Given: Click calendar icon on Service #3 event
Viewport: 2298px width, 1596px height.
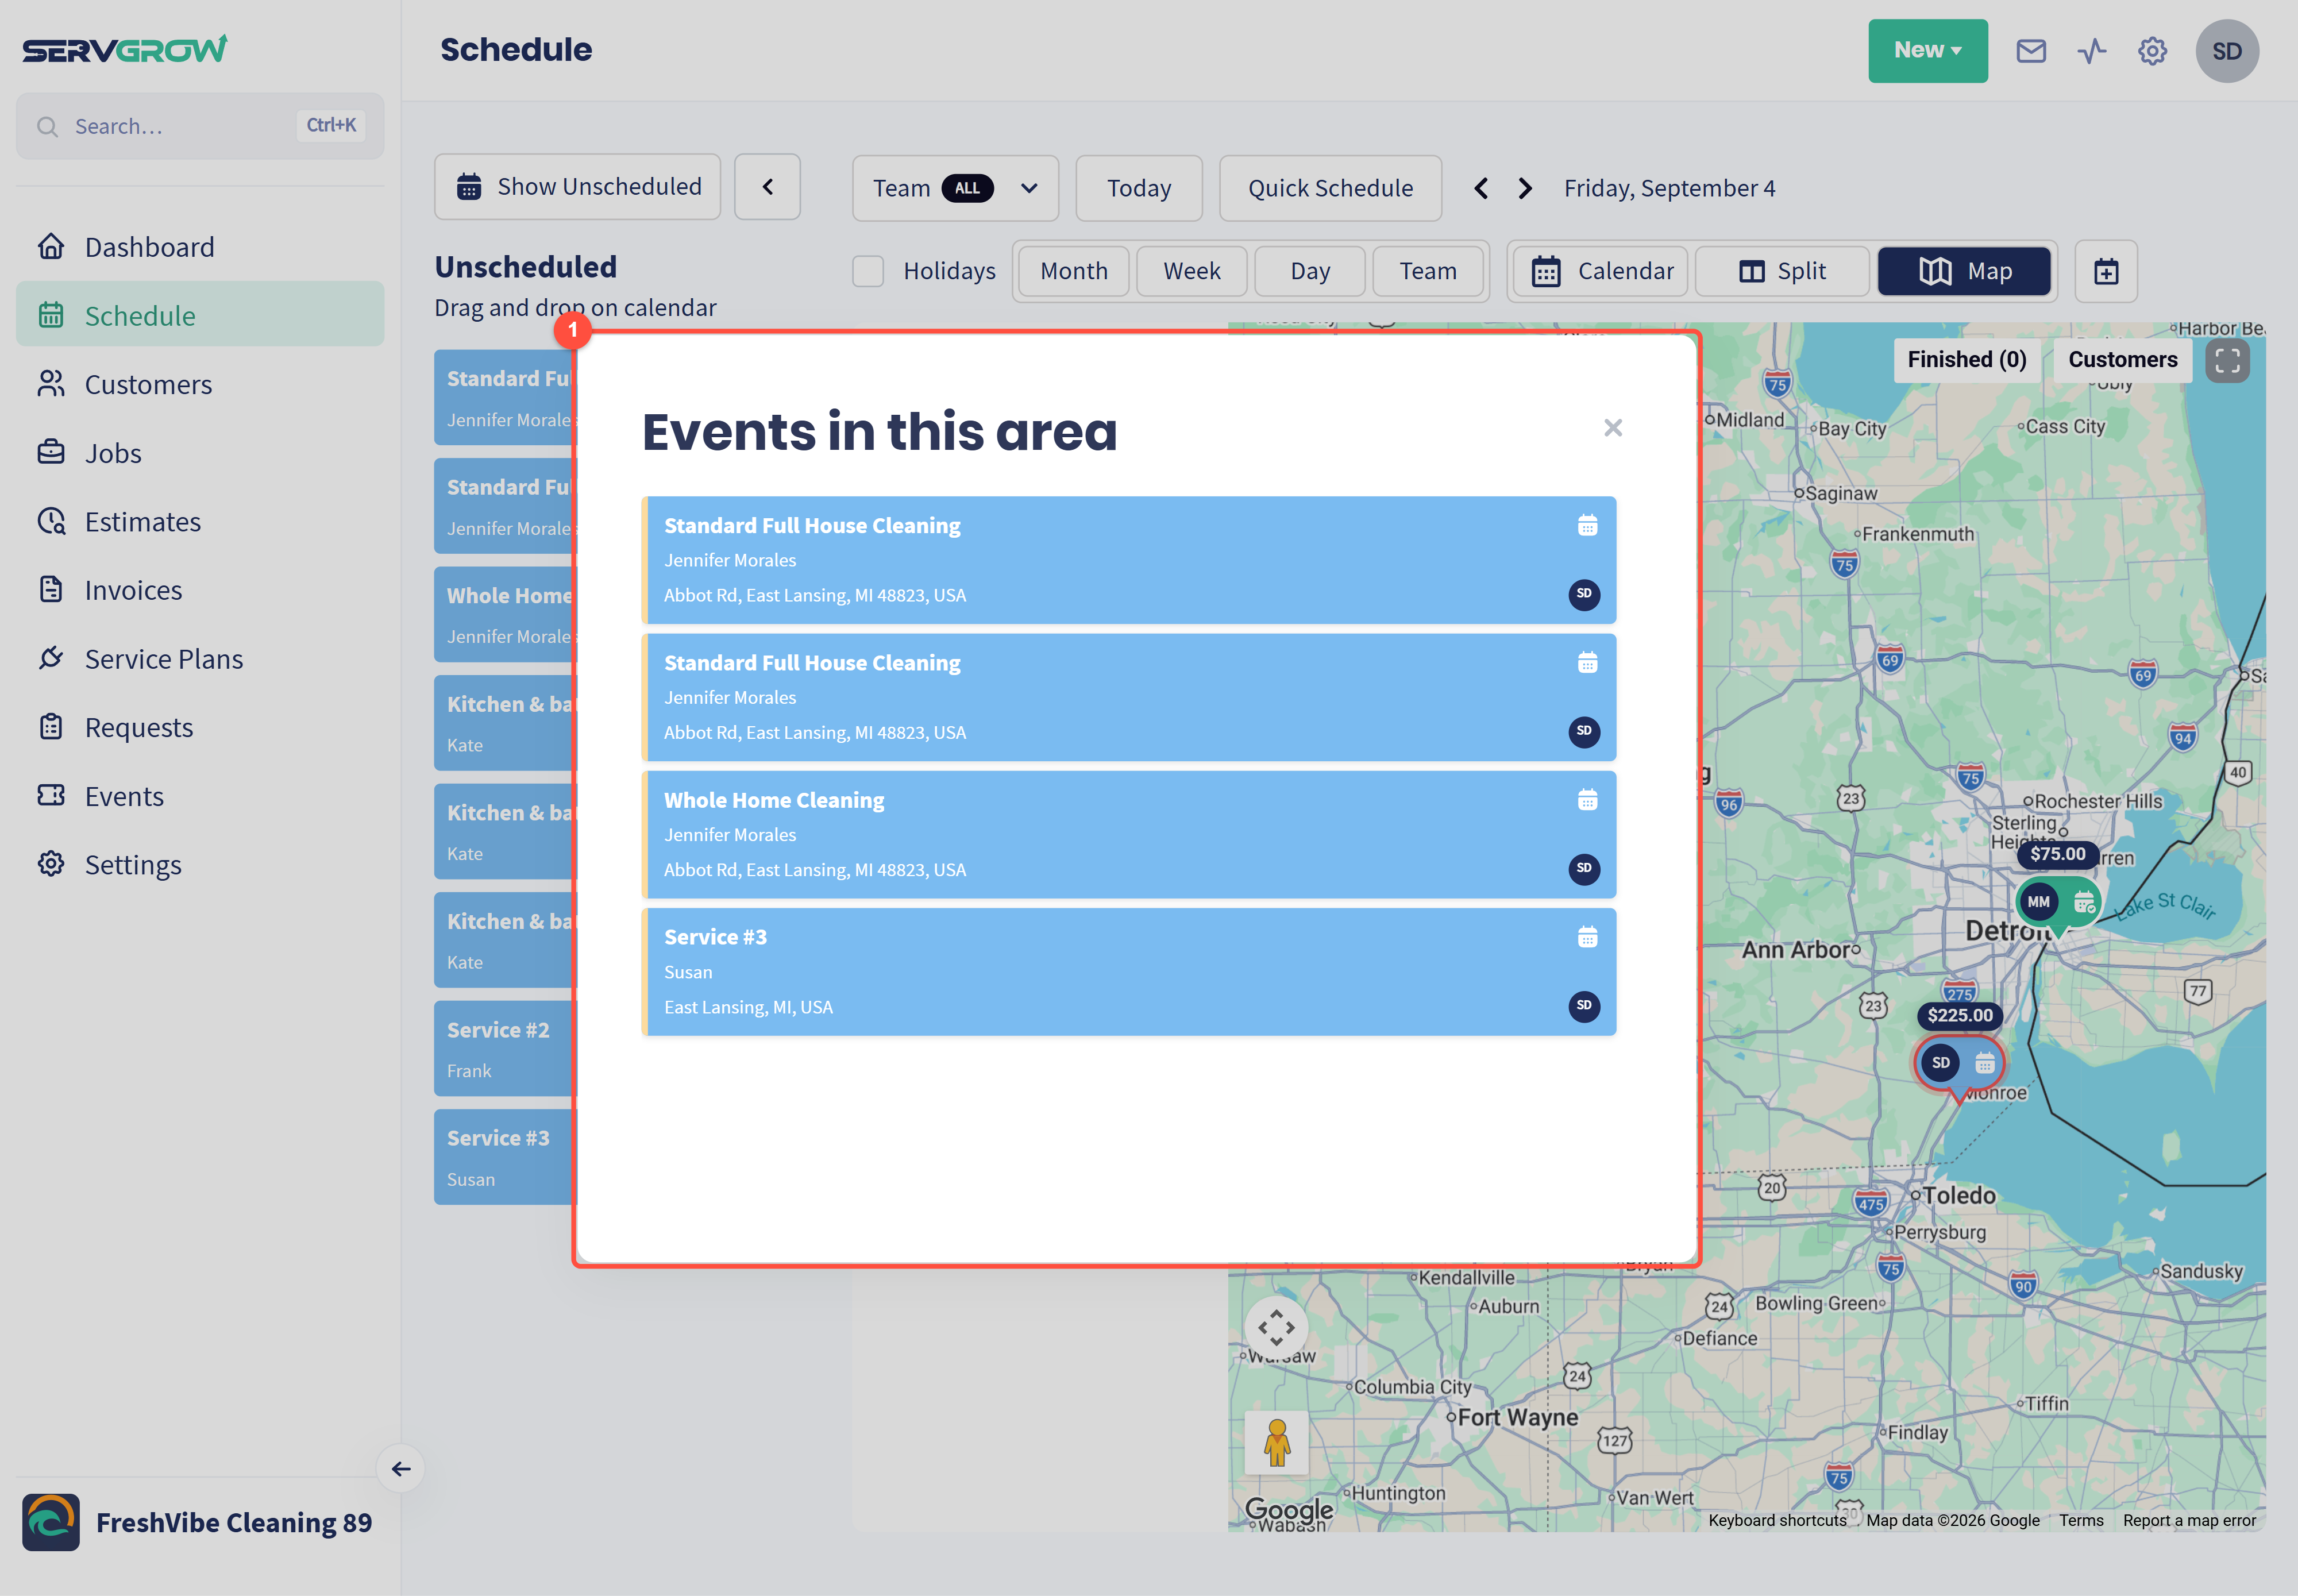Looking at the screenshot, I should pos(1587,937).
